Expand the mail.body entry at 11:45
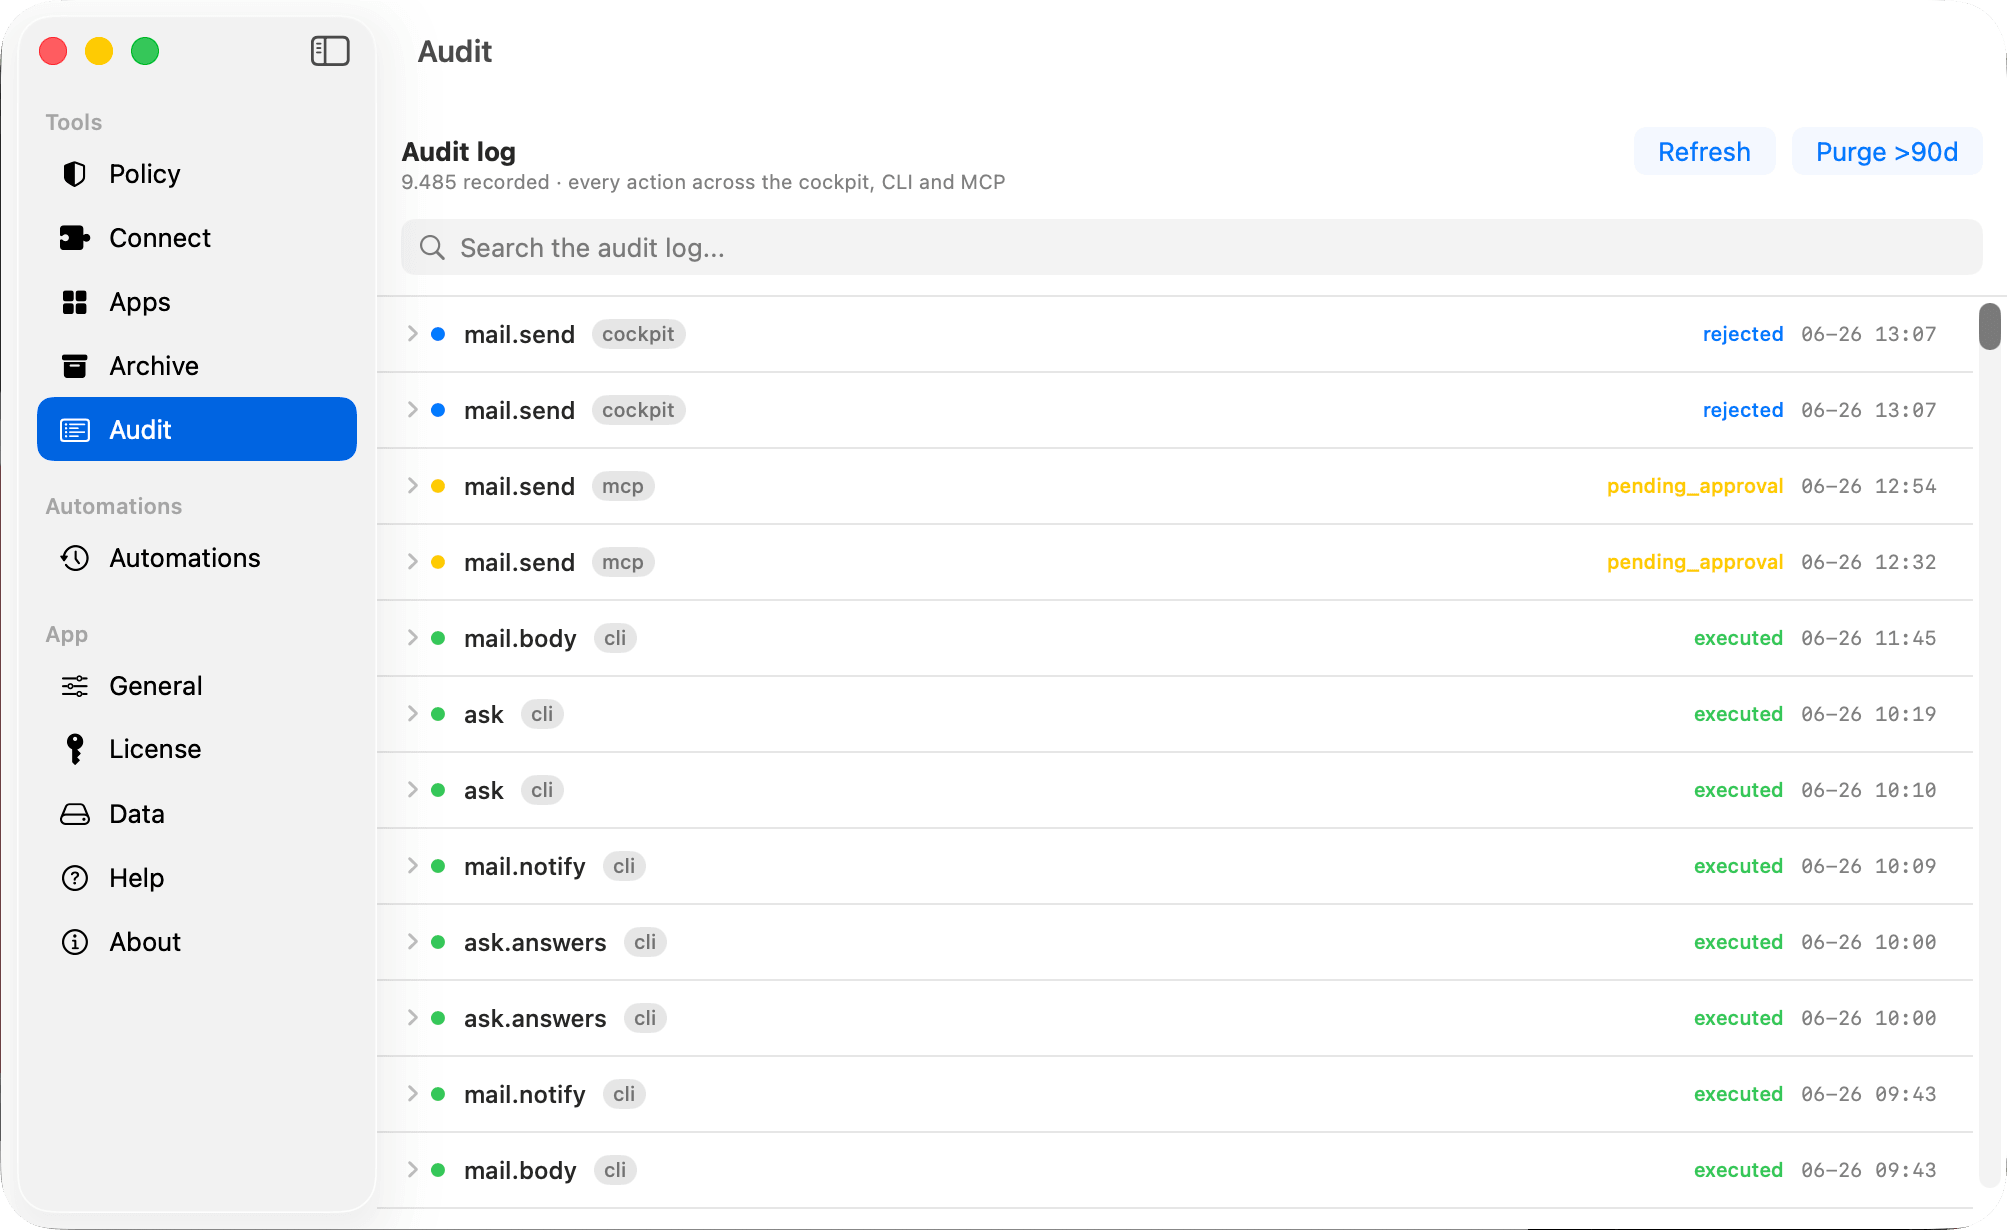2007x1230 pixels. (x=412, y=638)
